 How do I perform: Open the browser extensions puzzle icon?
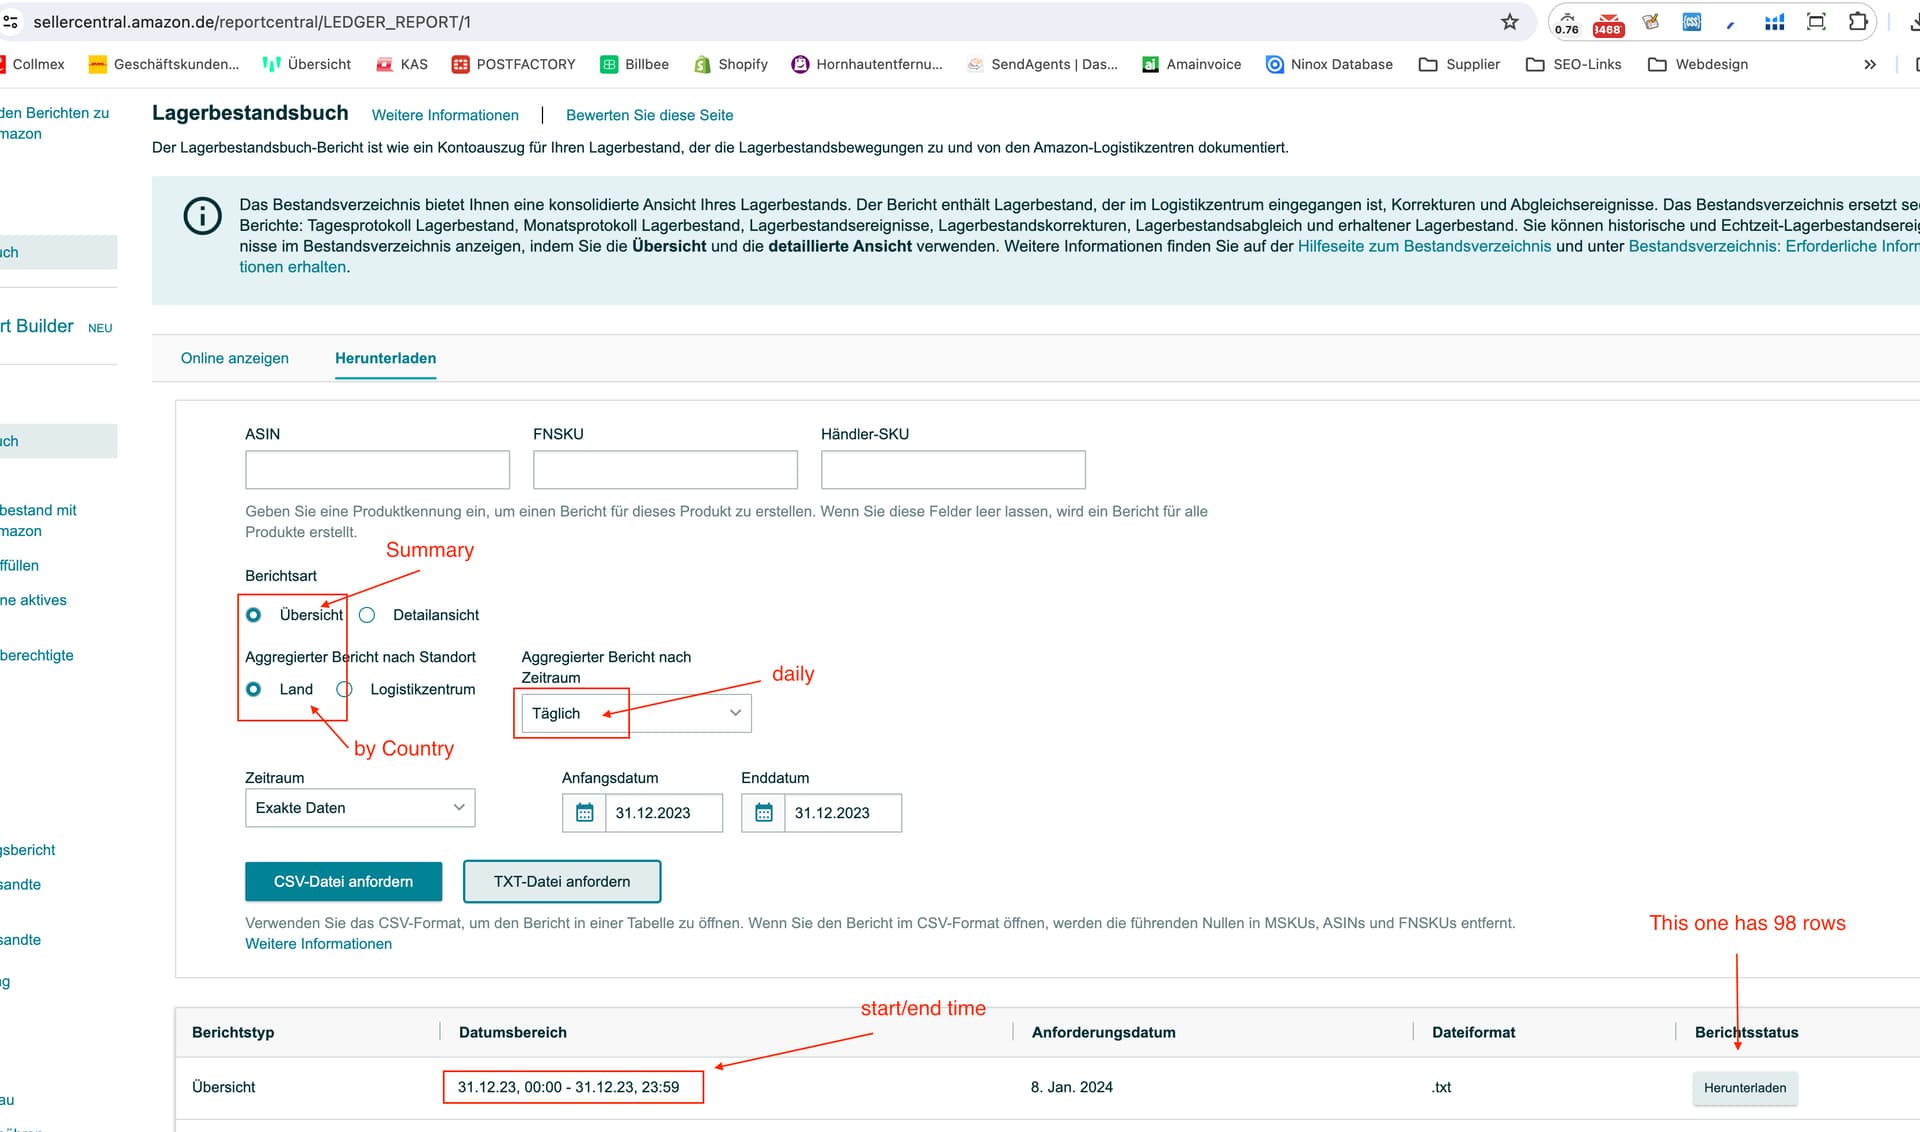[x=1857, y=21]
